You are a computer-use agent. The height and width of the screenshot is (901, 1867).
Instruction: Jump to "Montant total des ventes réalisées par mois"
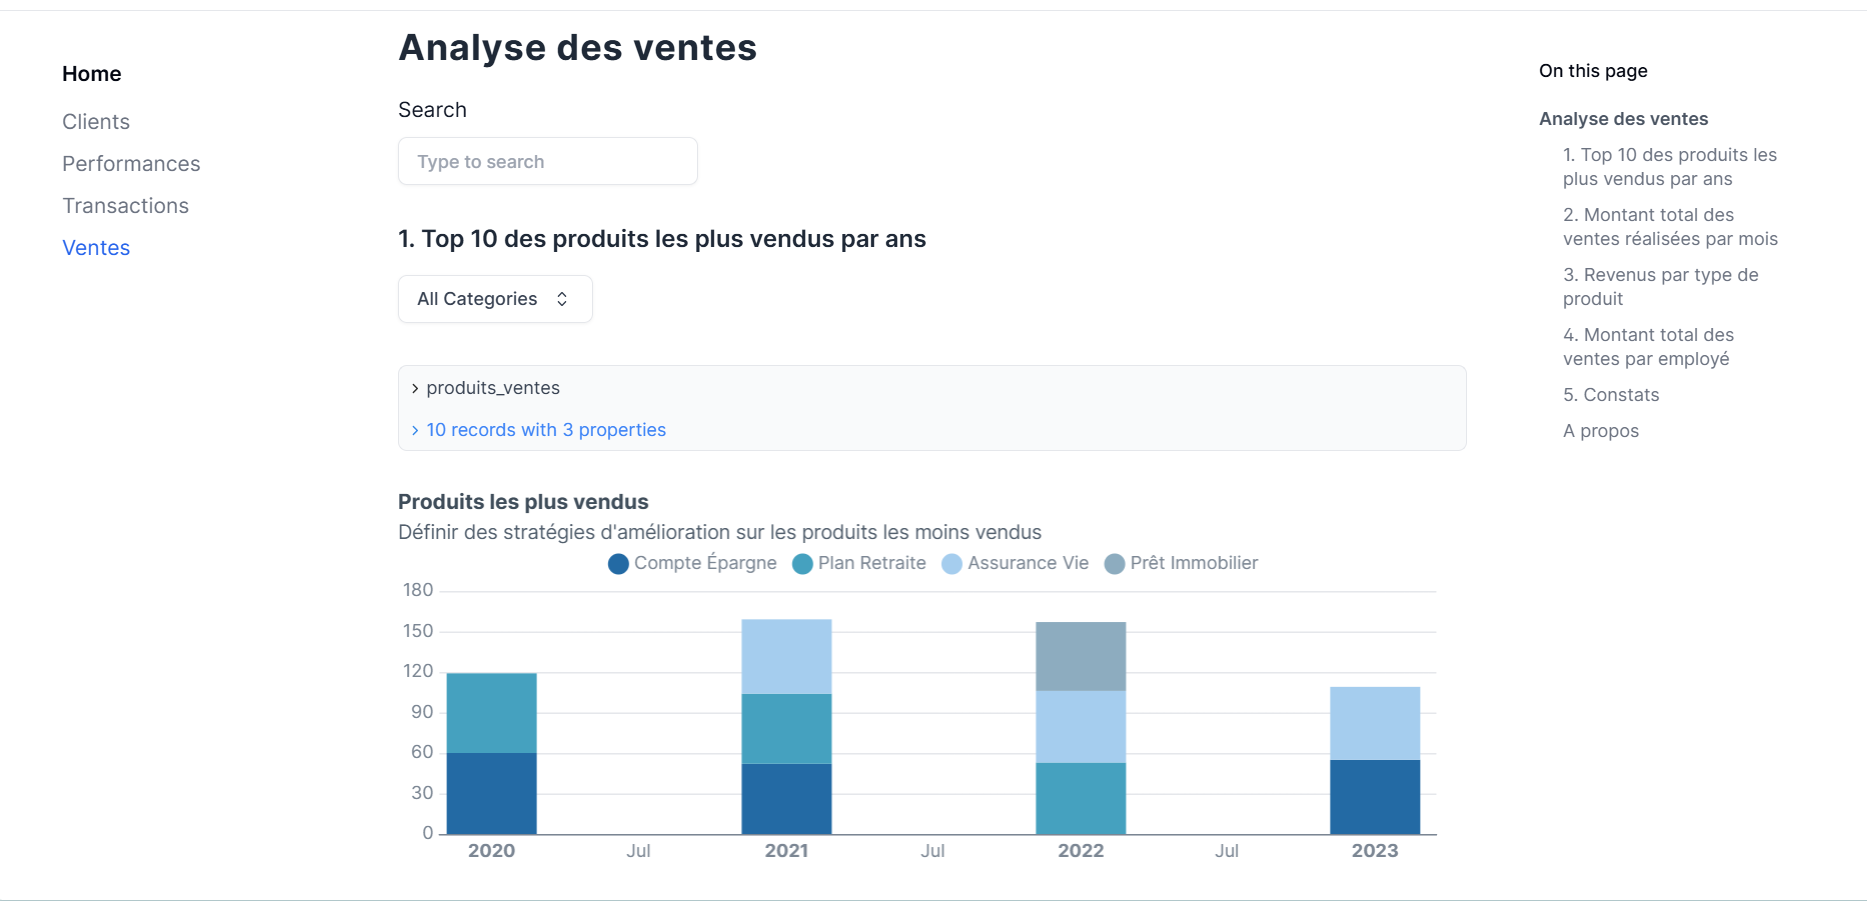pyautogui.click(x=1670, y=226)
